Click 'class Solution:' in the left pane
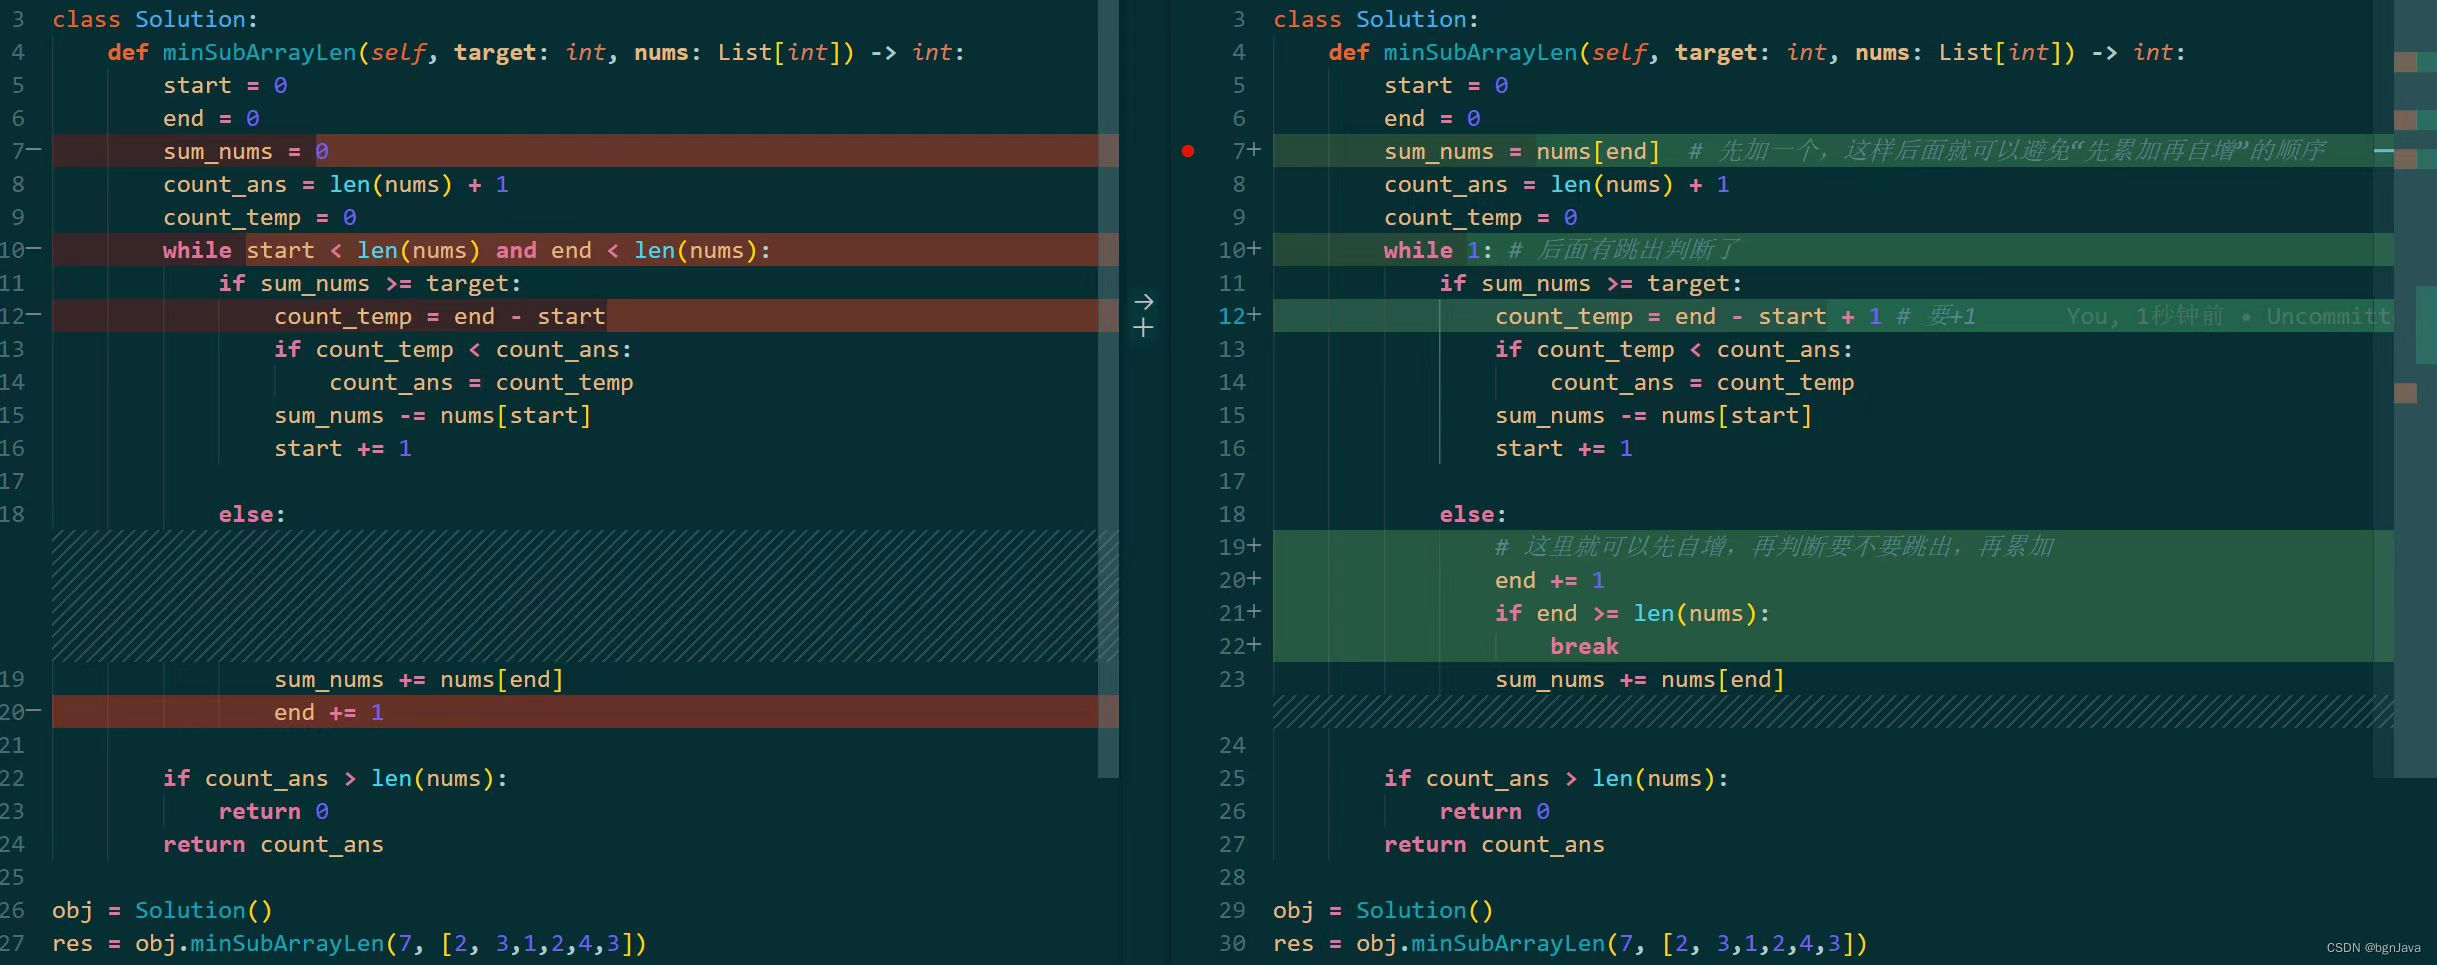The height and width of the screenshot is (965, 2437). [x=155, y=19]
